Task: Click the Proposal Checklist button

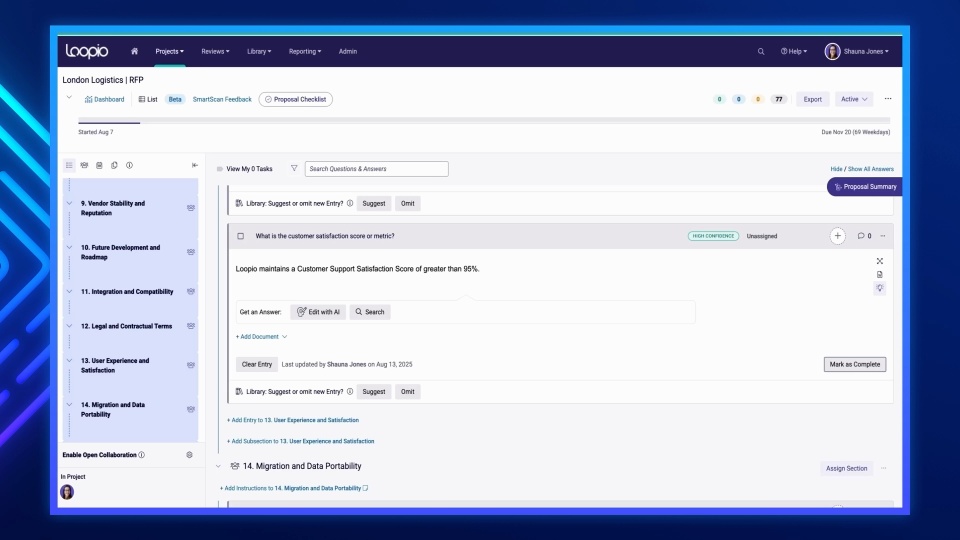Action: [x=296, y=99]
